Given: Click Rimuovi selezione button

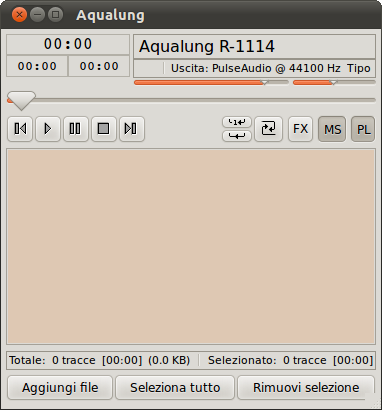Looking at the screenshot, I should (306, 388).
